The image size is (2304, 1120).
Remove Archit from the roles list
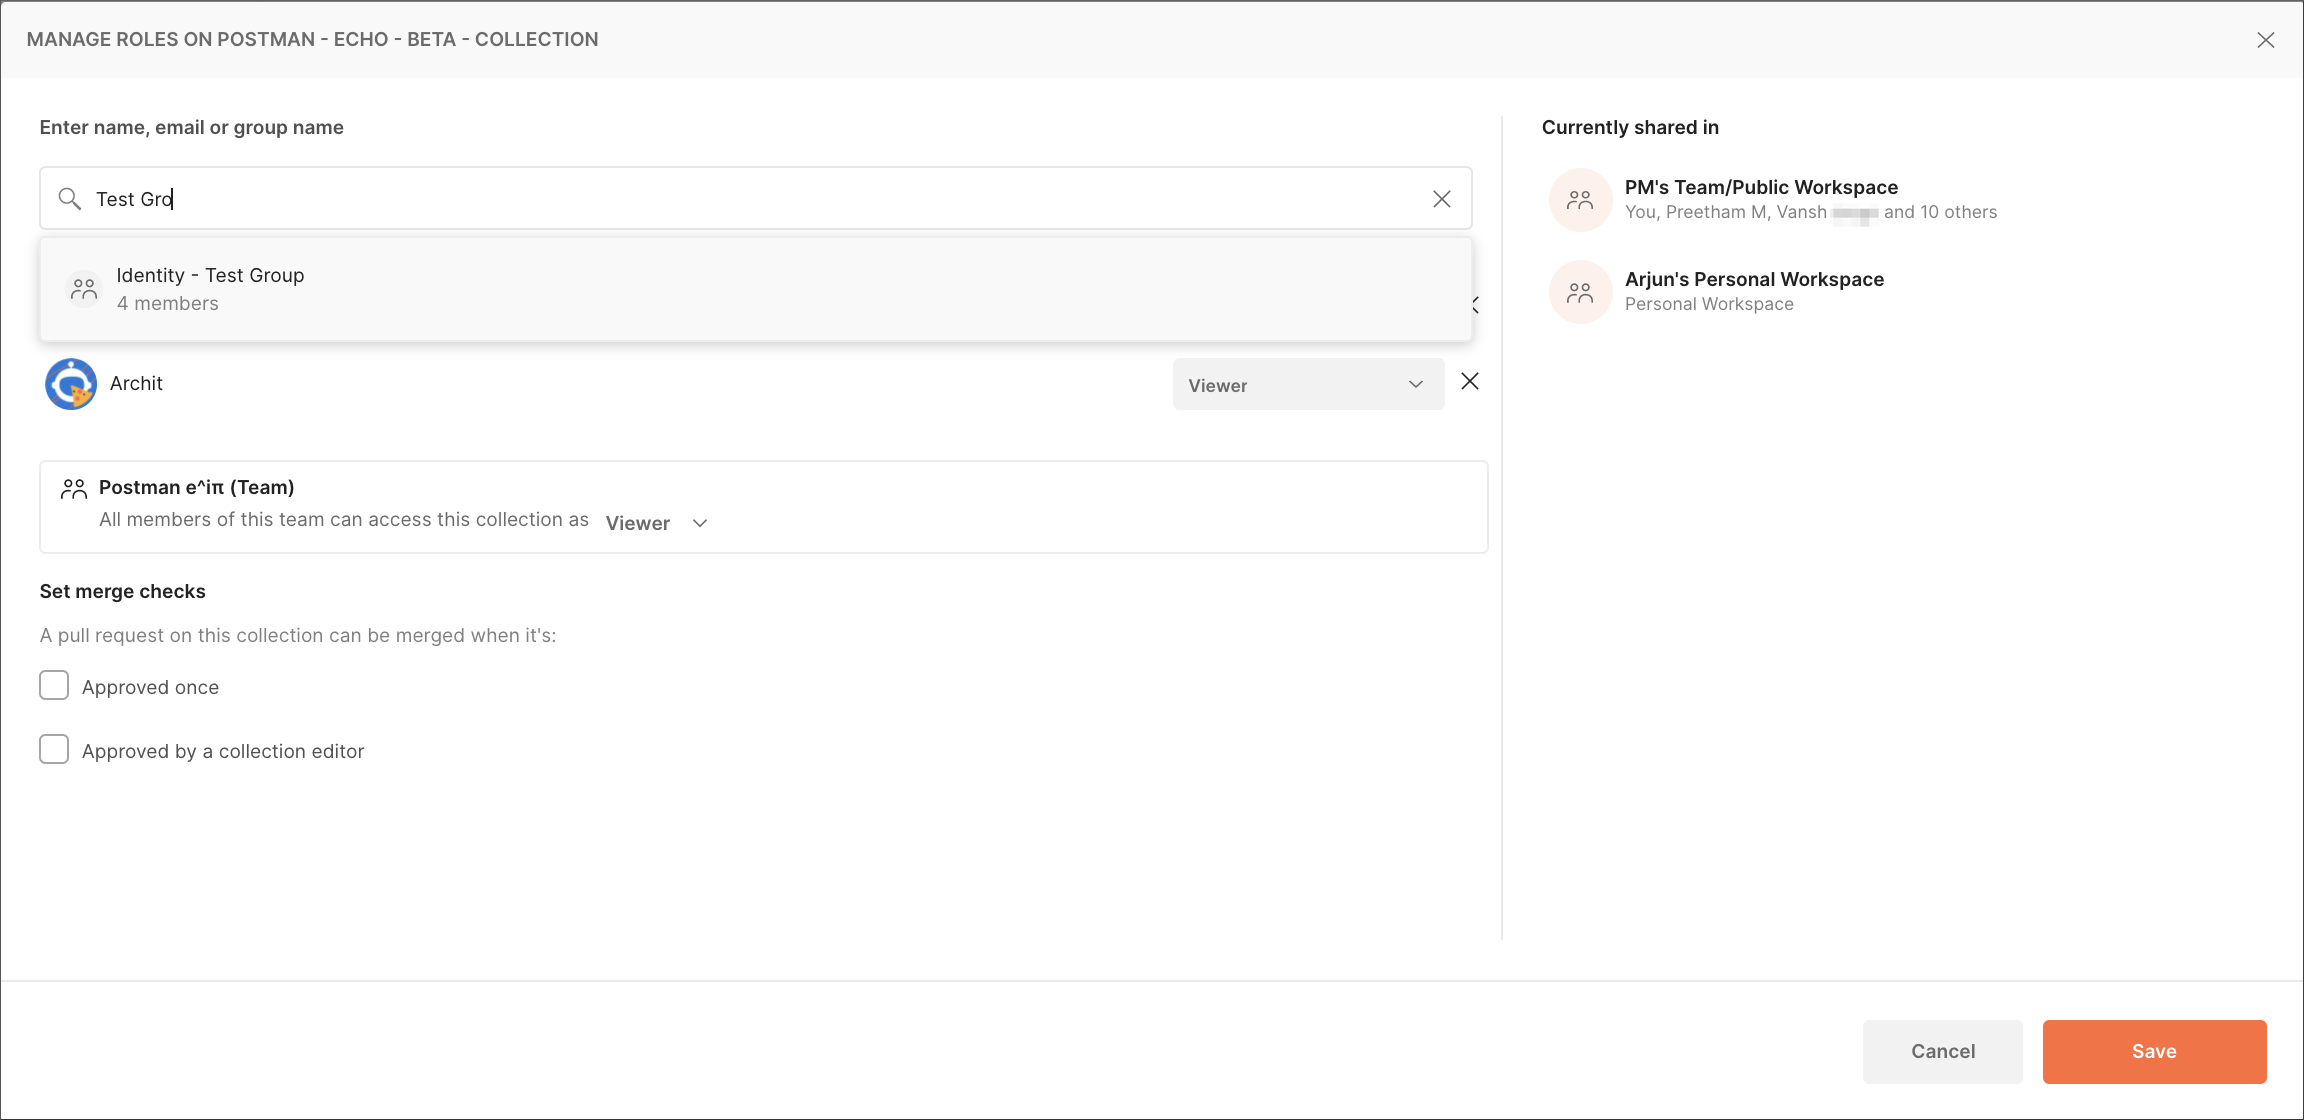click(1469, 381)
